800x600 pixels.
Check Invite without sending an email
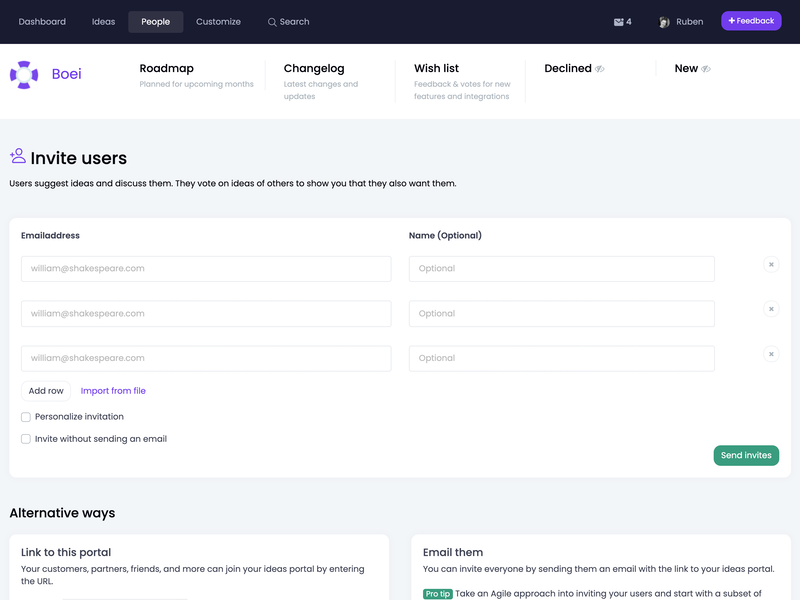[x=25, y=438]
